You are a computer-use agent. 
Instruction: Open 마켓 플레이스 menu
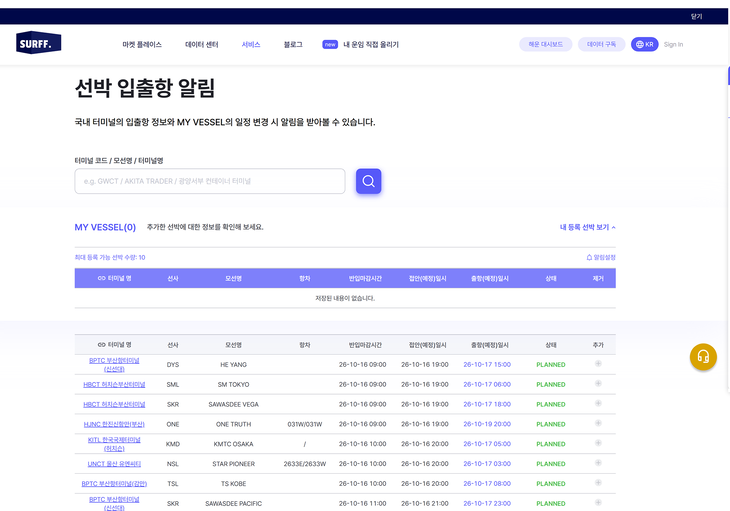click(x=142, y=45)
